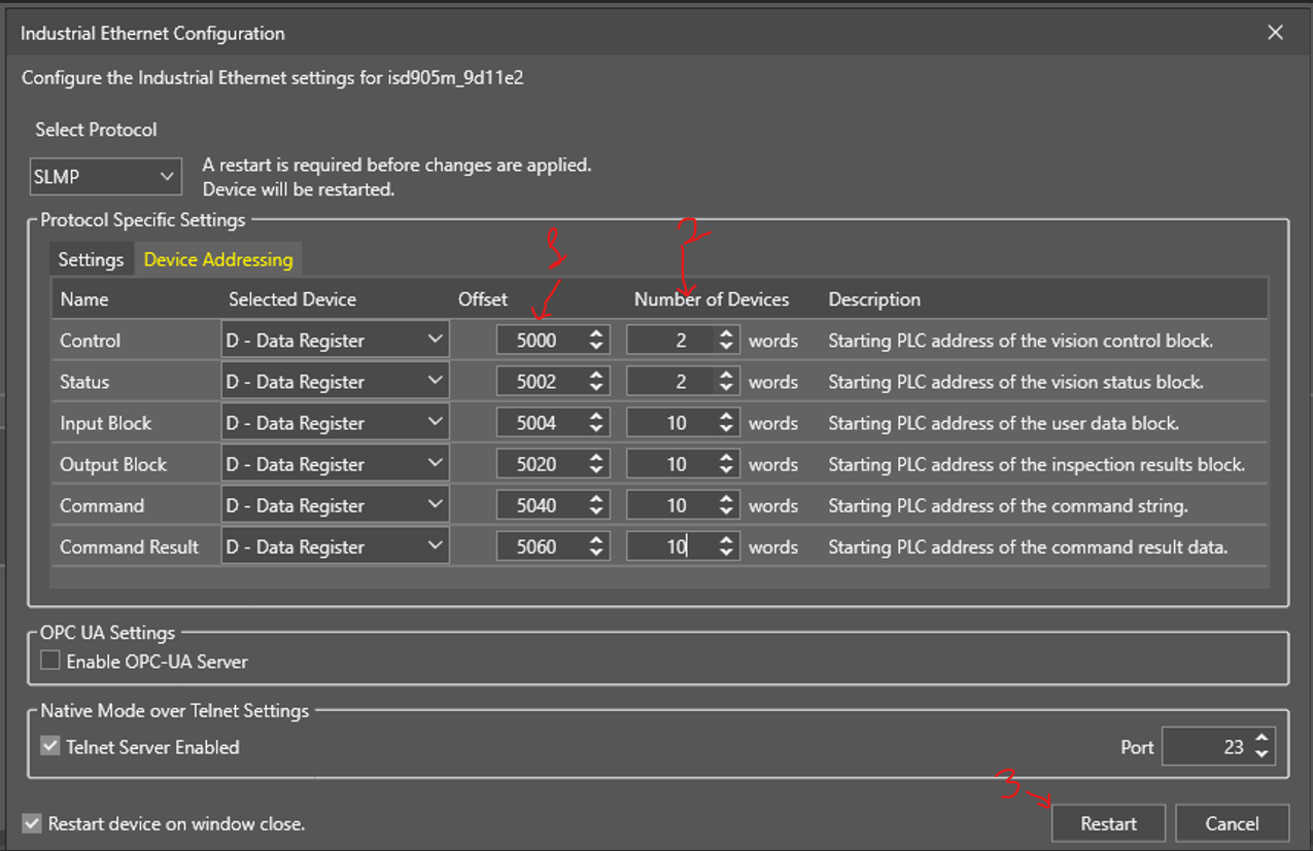
Task: Decrease Status number of devices stepper
Action: [x=727, y=389]
